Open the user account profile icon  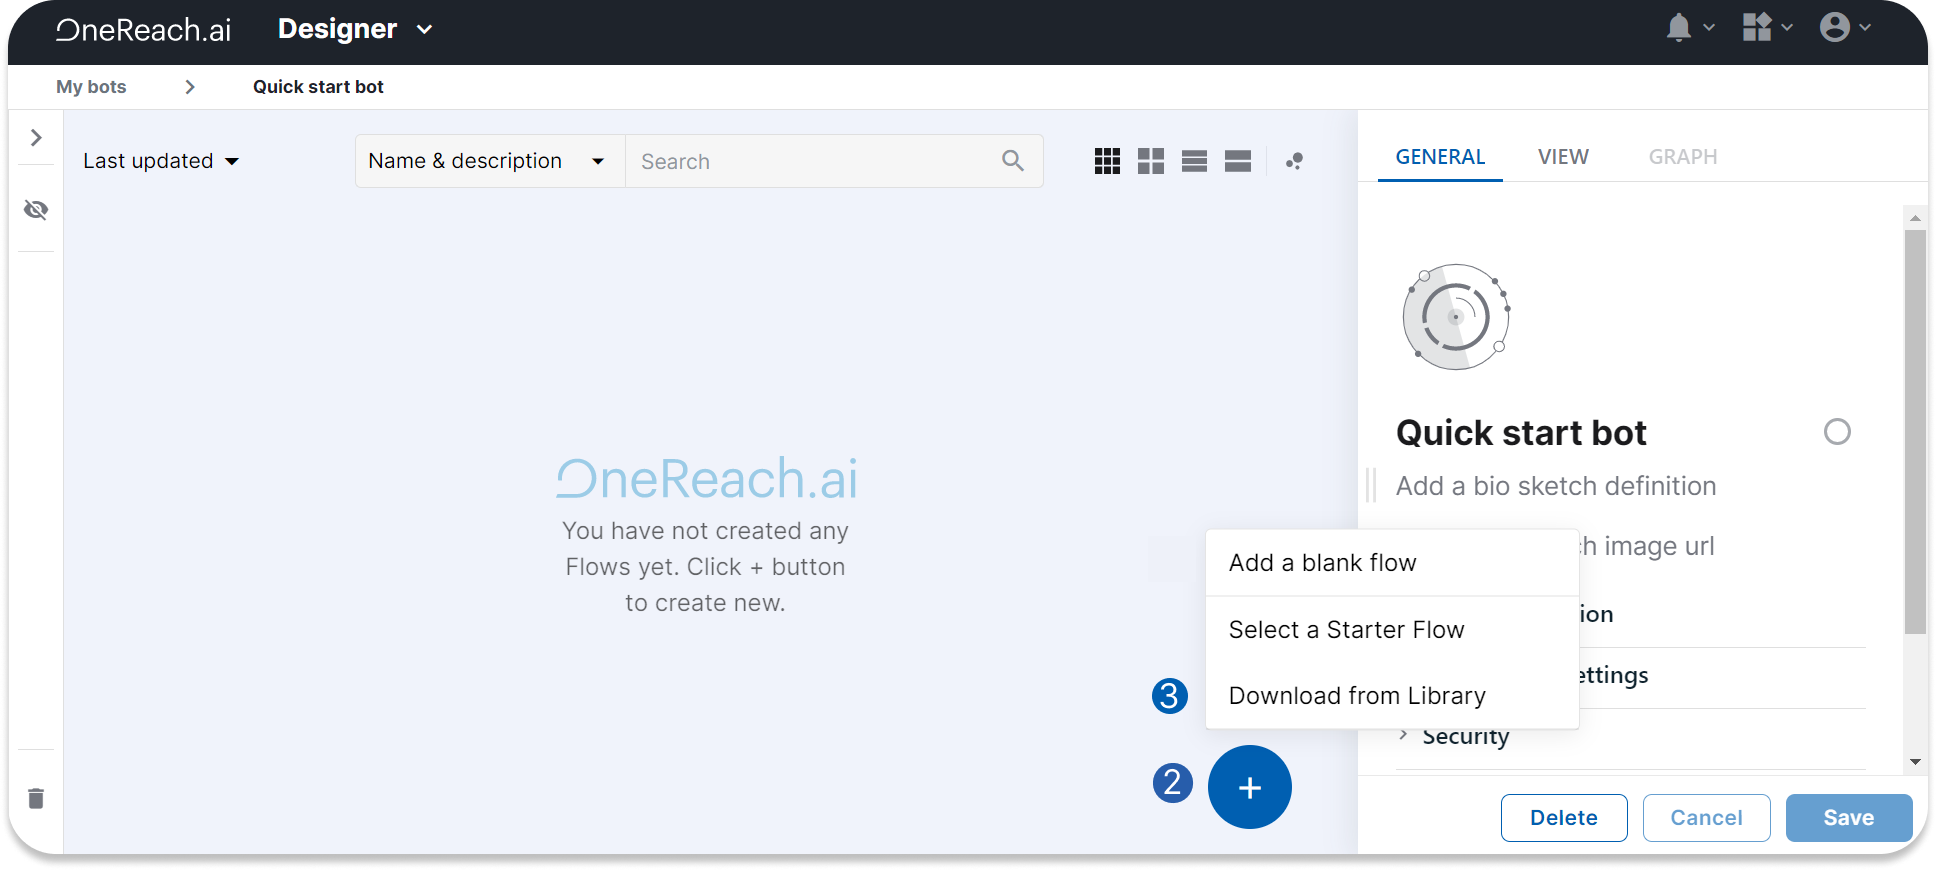(1835, 28)
